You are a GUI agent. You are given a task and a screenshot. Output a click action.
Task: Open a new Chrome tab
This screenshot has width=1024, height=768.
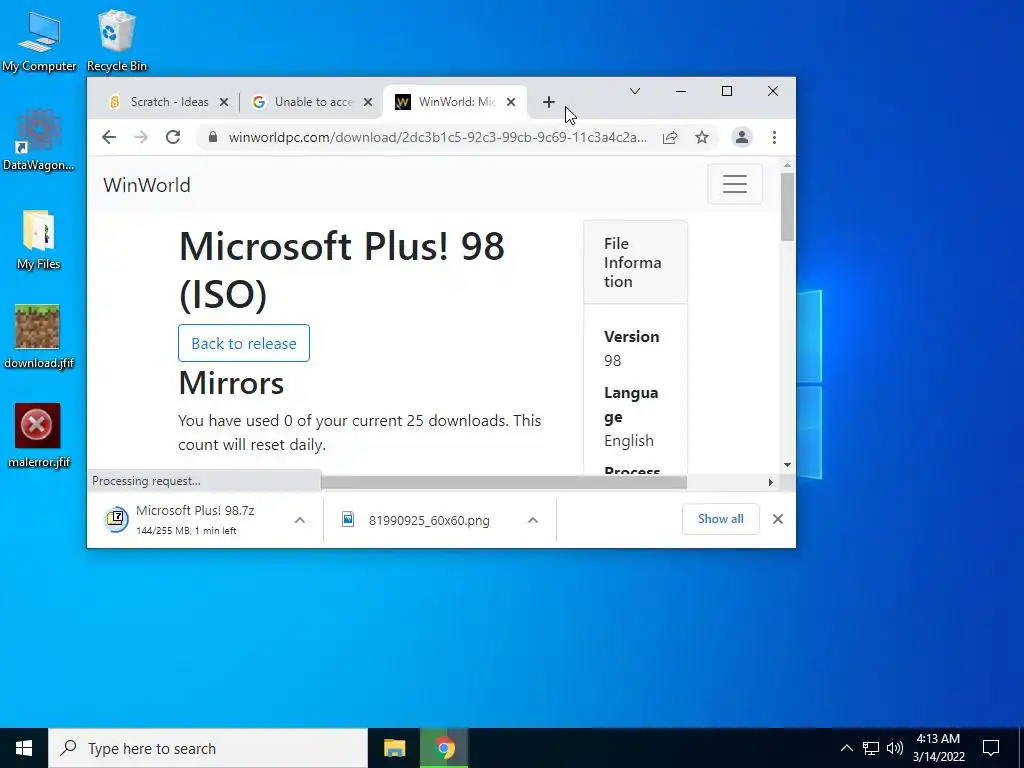[549, 102]
